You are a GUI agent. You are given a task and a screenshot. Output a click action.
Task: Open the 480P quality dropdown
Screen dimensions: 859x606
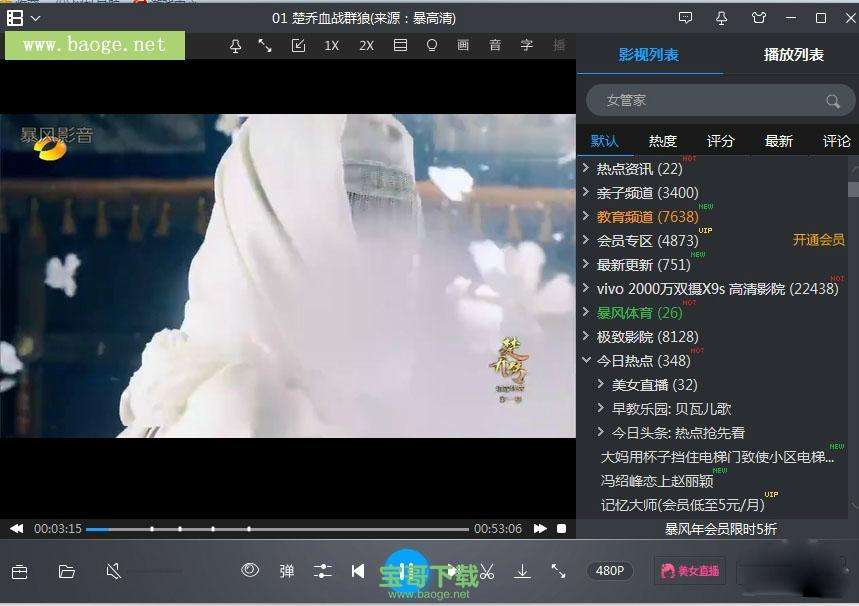point(610,571)
